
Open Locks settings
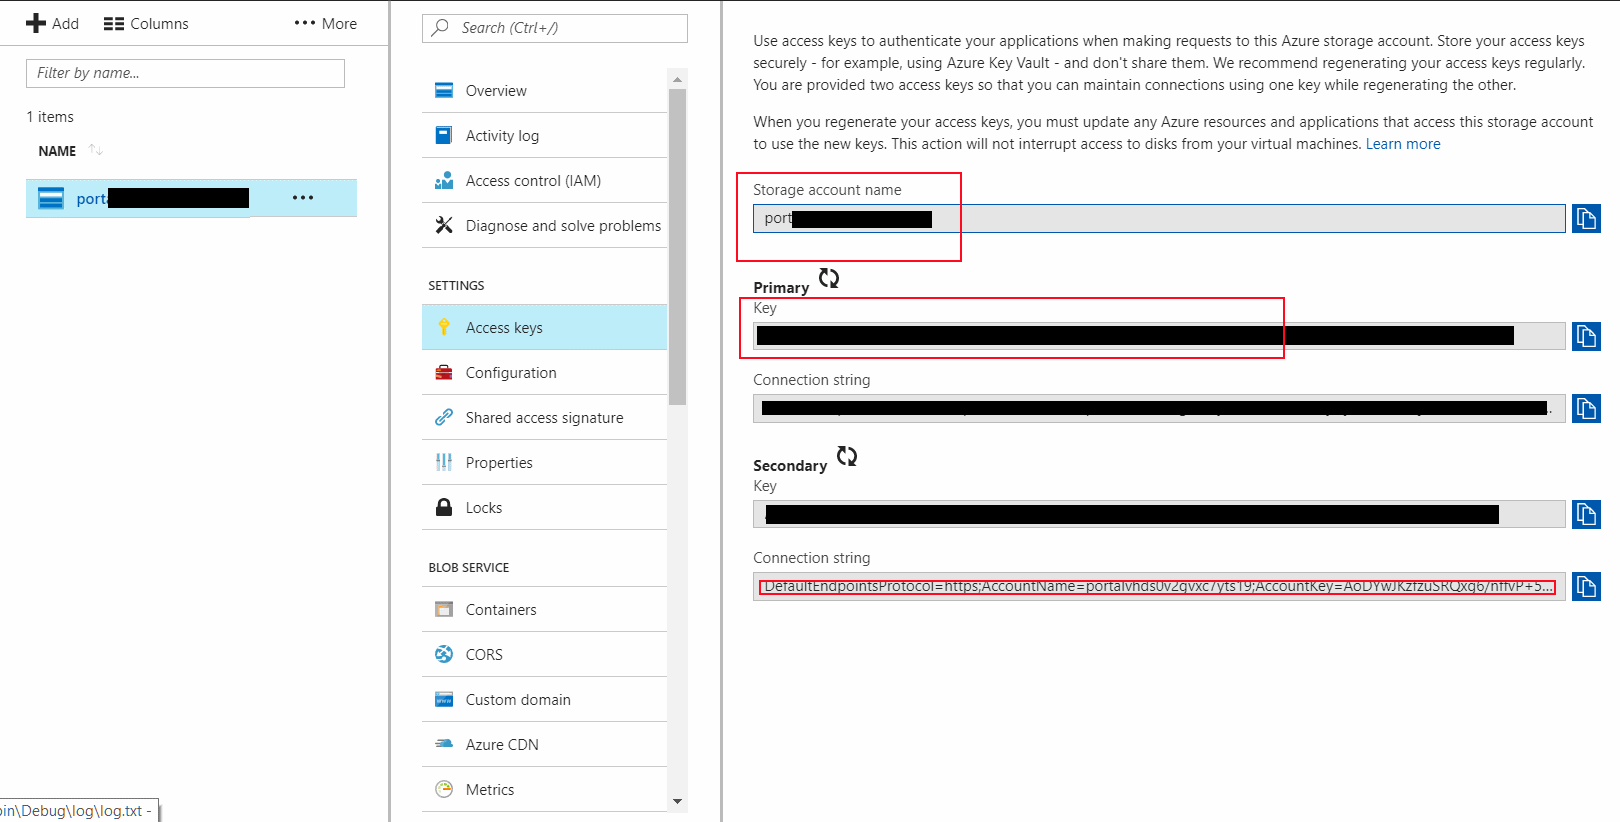[544, 507]
